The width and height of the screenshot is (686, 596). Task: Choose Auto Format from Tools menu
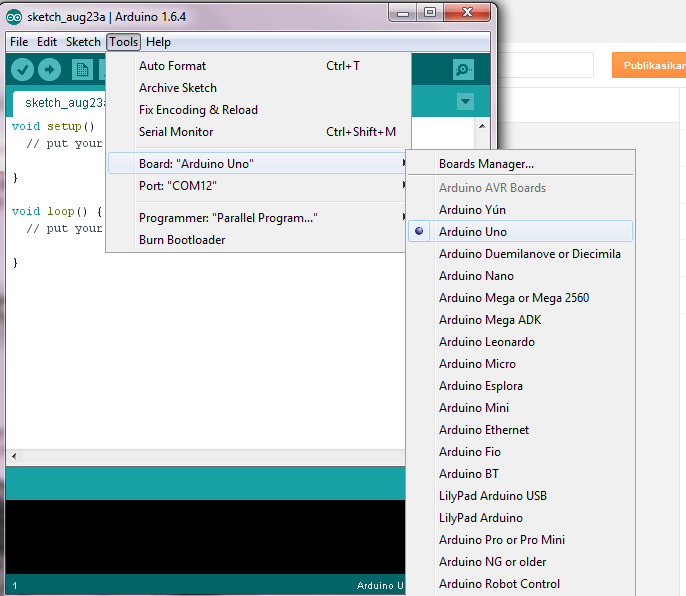point(257,66)
